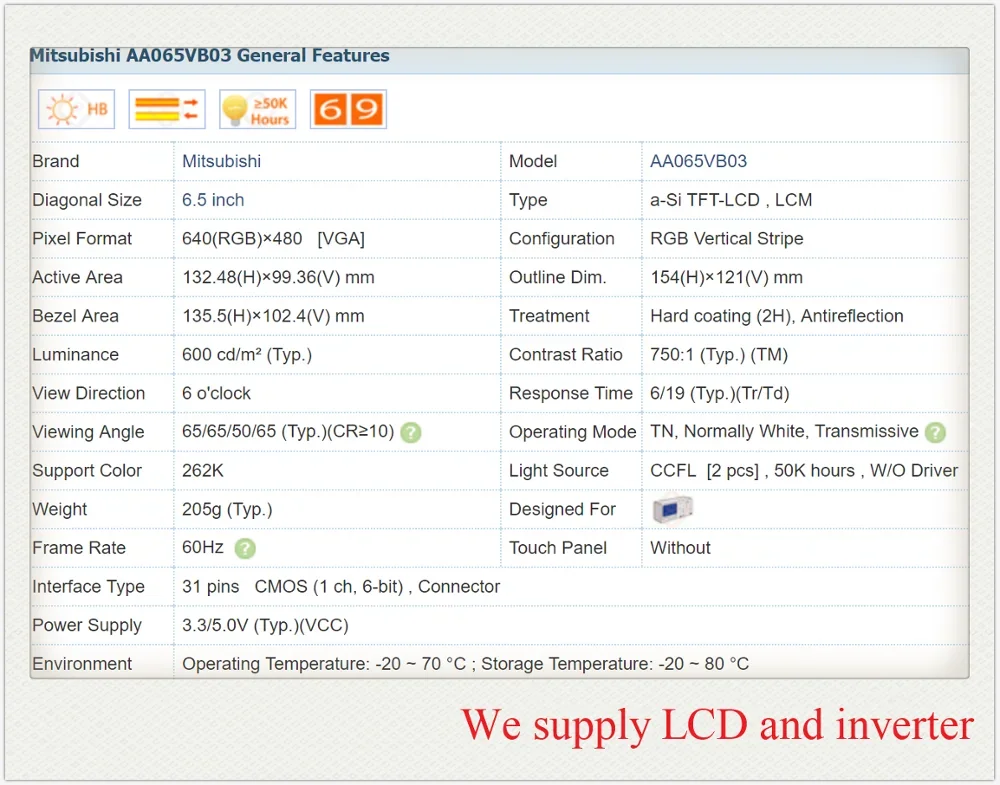1000x785 pixels.
Task: Click the red We supply LCD and inverter text
Action: coord(717,725)
